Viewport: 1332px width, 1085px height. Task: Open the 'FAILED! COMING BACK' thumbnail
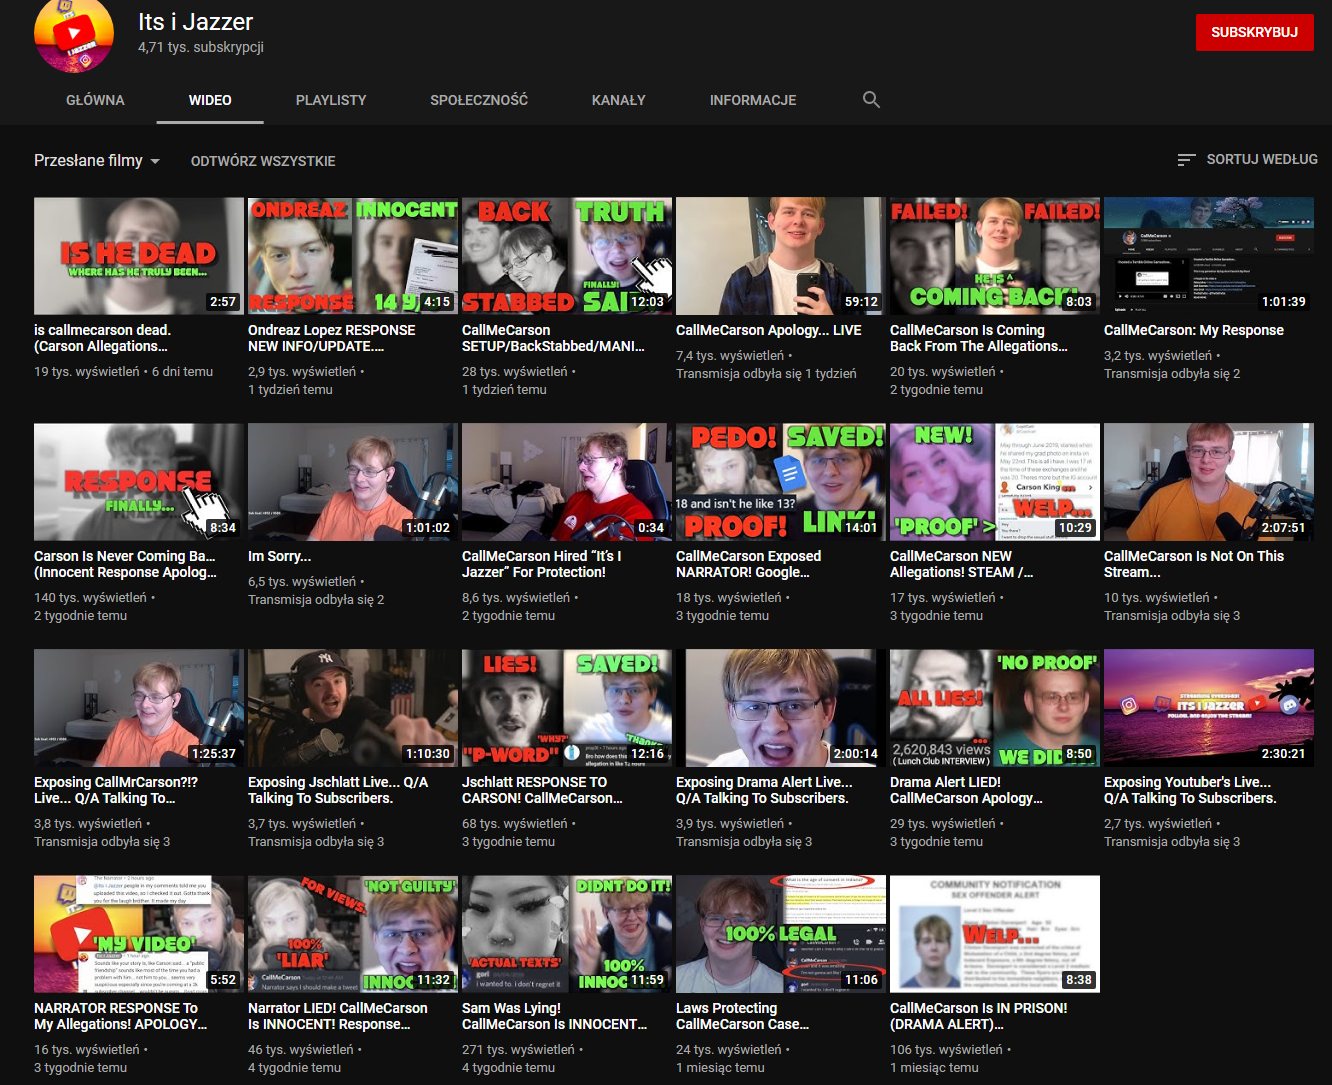pos(995,256)
